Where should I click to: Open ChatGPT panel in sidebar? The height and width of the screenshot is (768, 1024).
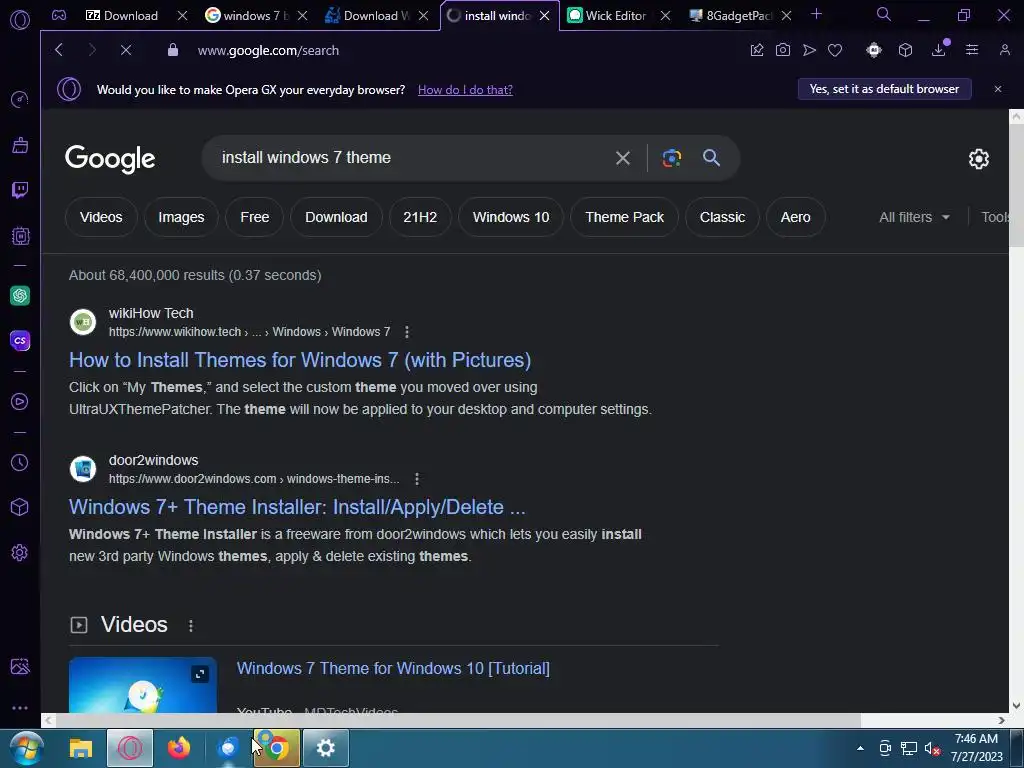click(20, 295)
